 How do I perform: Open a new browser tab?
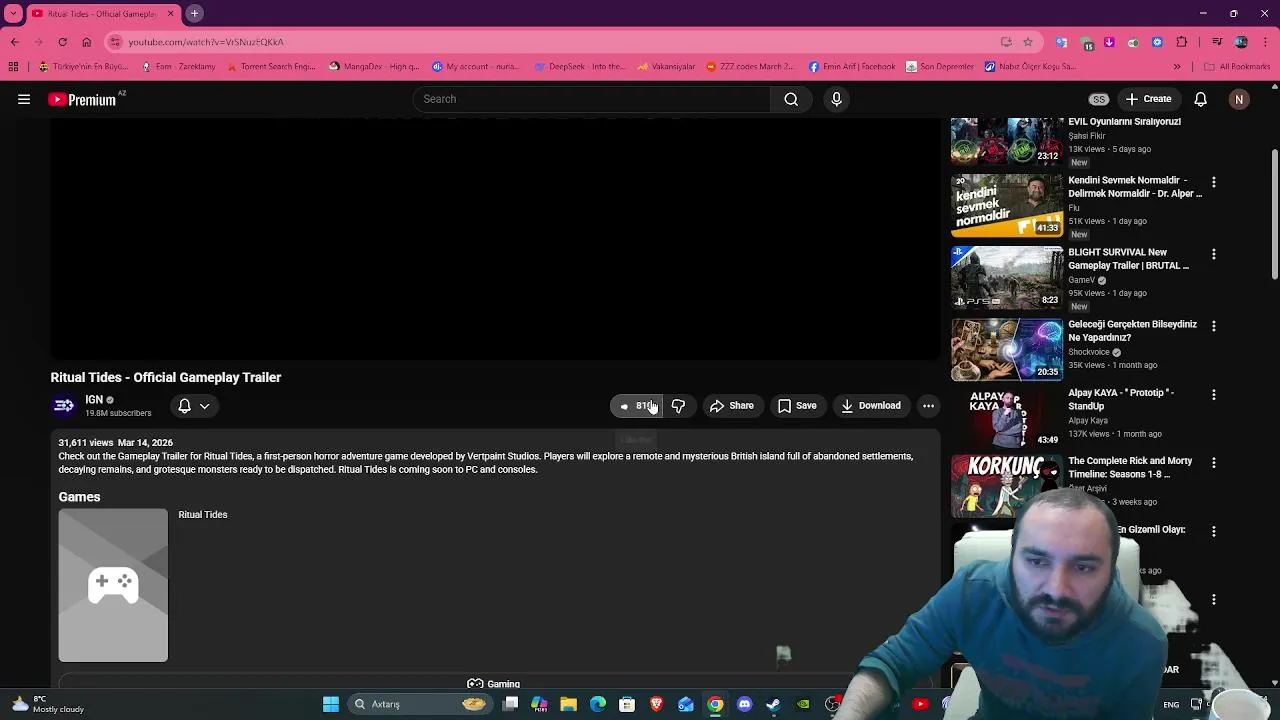(x=194, y=14)
